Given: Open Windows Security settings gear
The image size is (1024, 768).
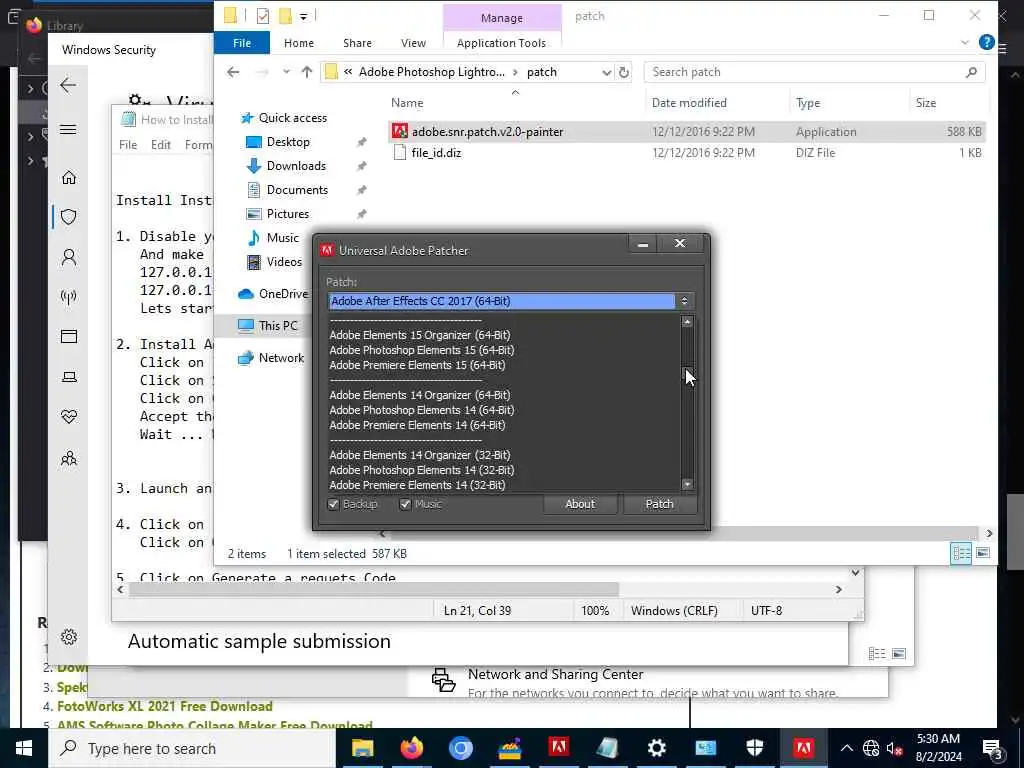Looking at the screenshot, I should pos(69,637).
